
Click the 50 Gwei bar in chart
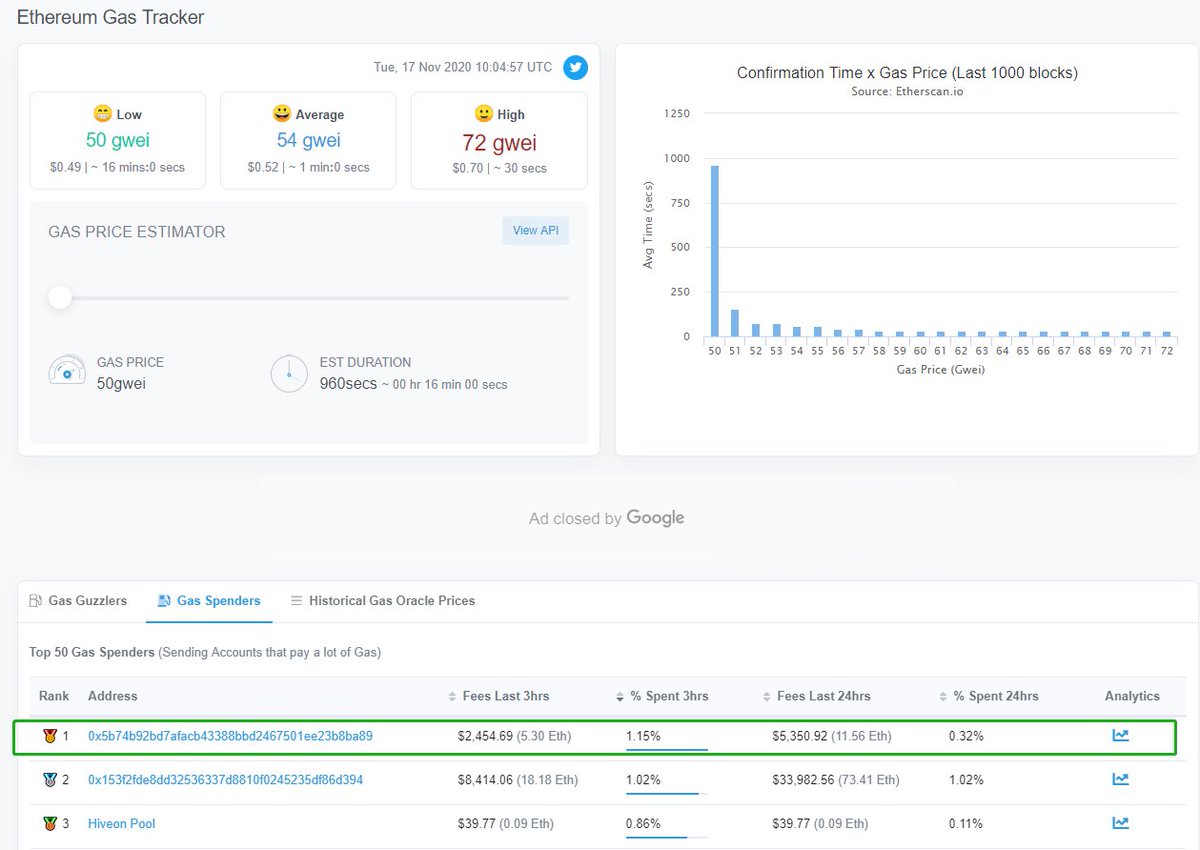pyautogui.click(x=714, y=251)
